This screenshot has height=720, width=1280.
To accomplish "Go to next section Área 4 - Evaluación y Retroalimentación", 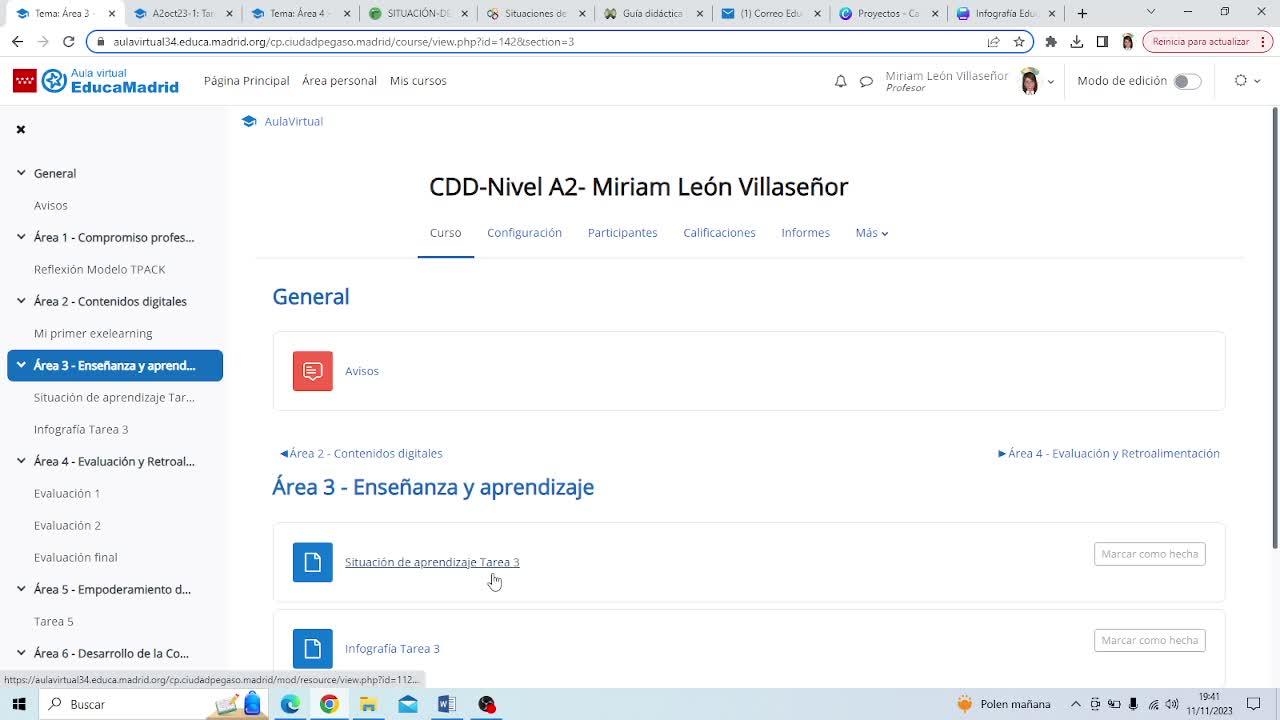I will pos(1109,453).
